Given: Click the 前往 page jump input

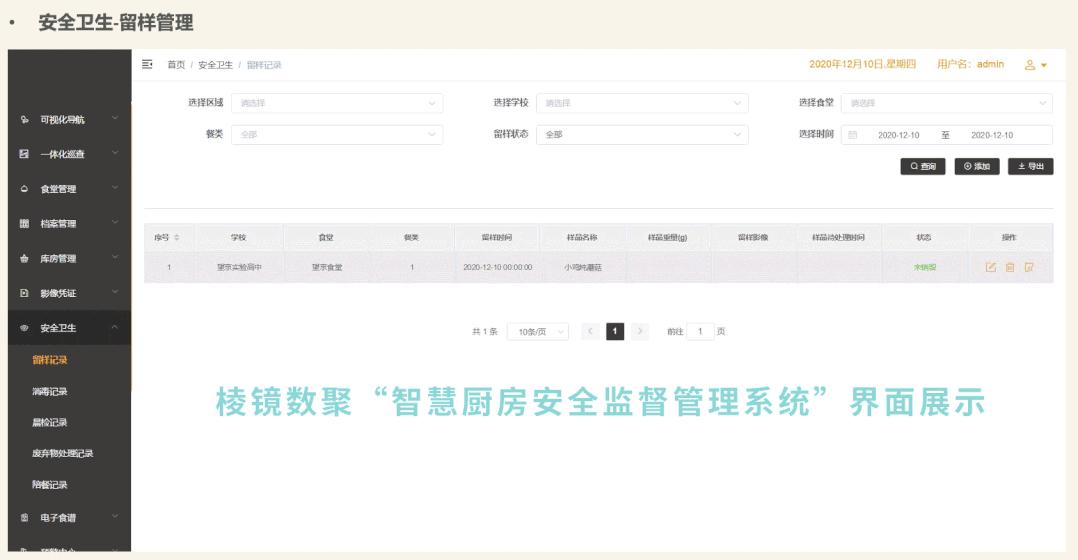Looking at the screenshot, I should (x=701, y=331).
